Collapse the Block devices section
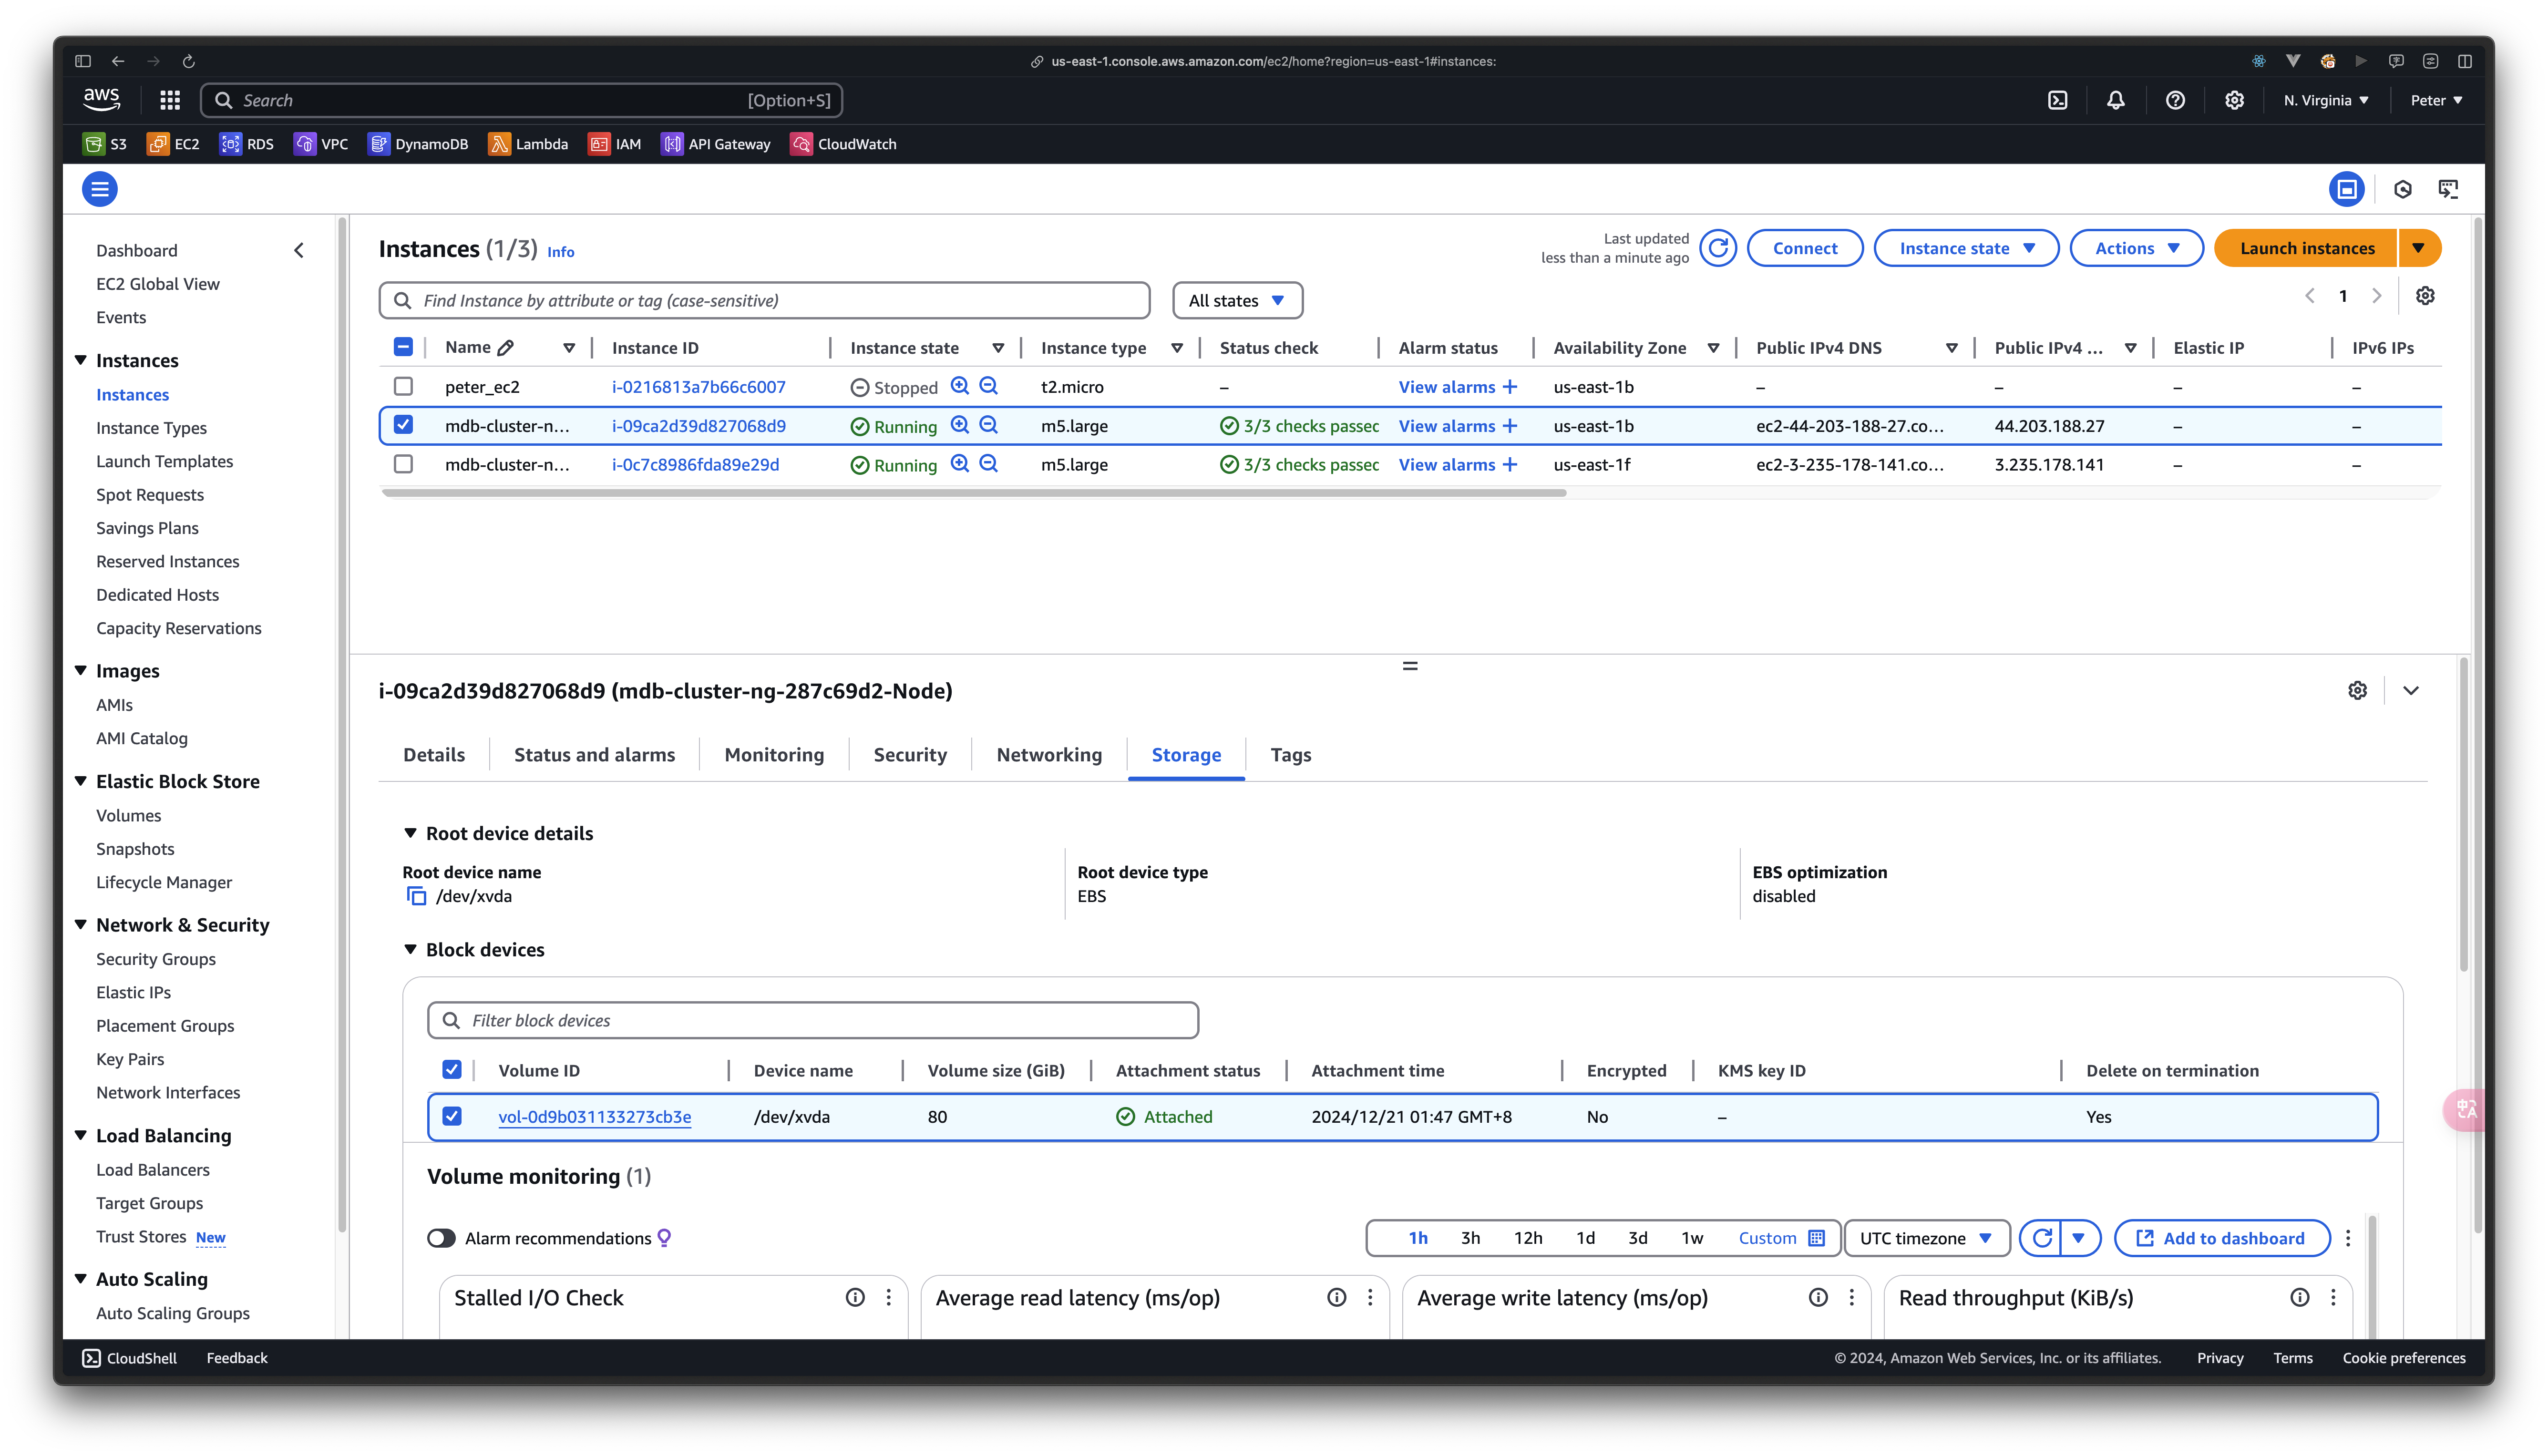 pyautogui.click(x=410, y=949)
